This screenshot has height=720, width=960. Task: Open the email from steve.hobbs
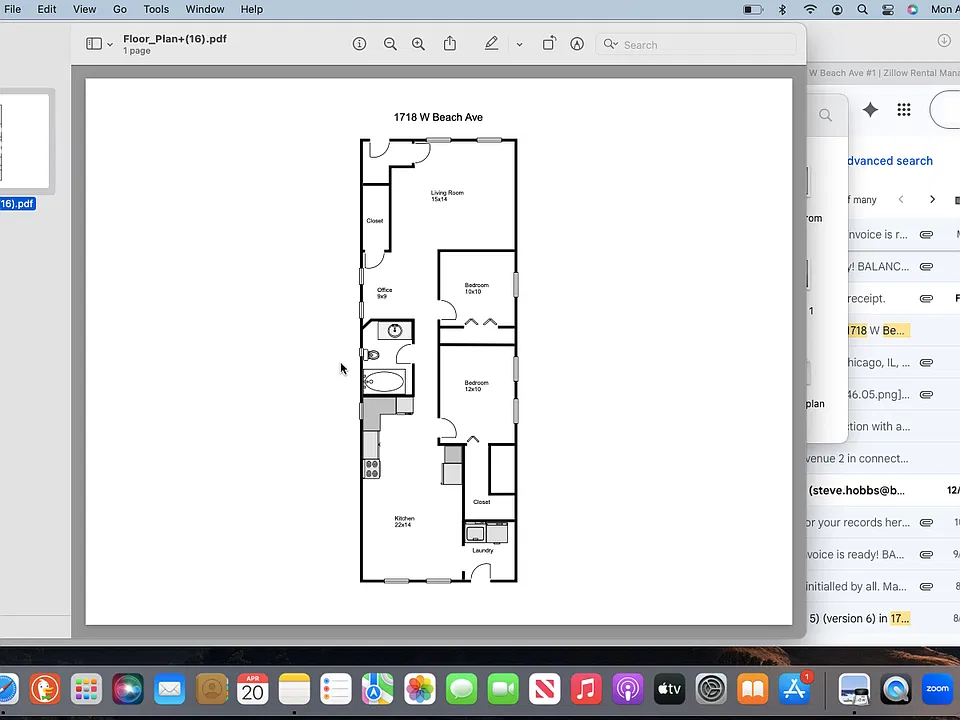click(883, 490)
